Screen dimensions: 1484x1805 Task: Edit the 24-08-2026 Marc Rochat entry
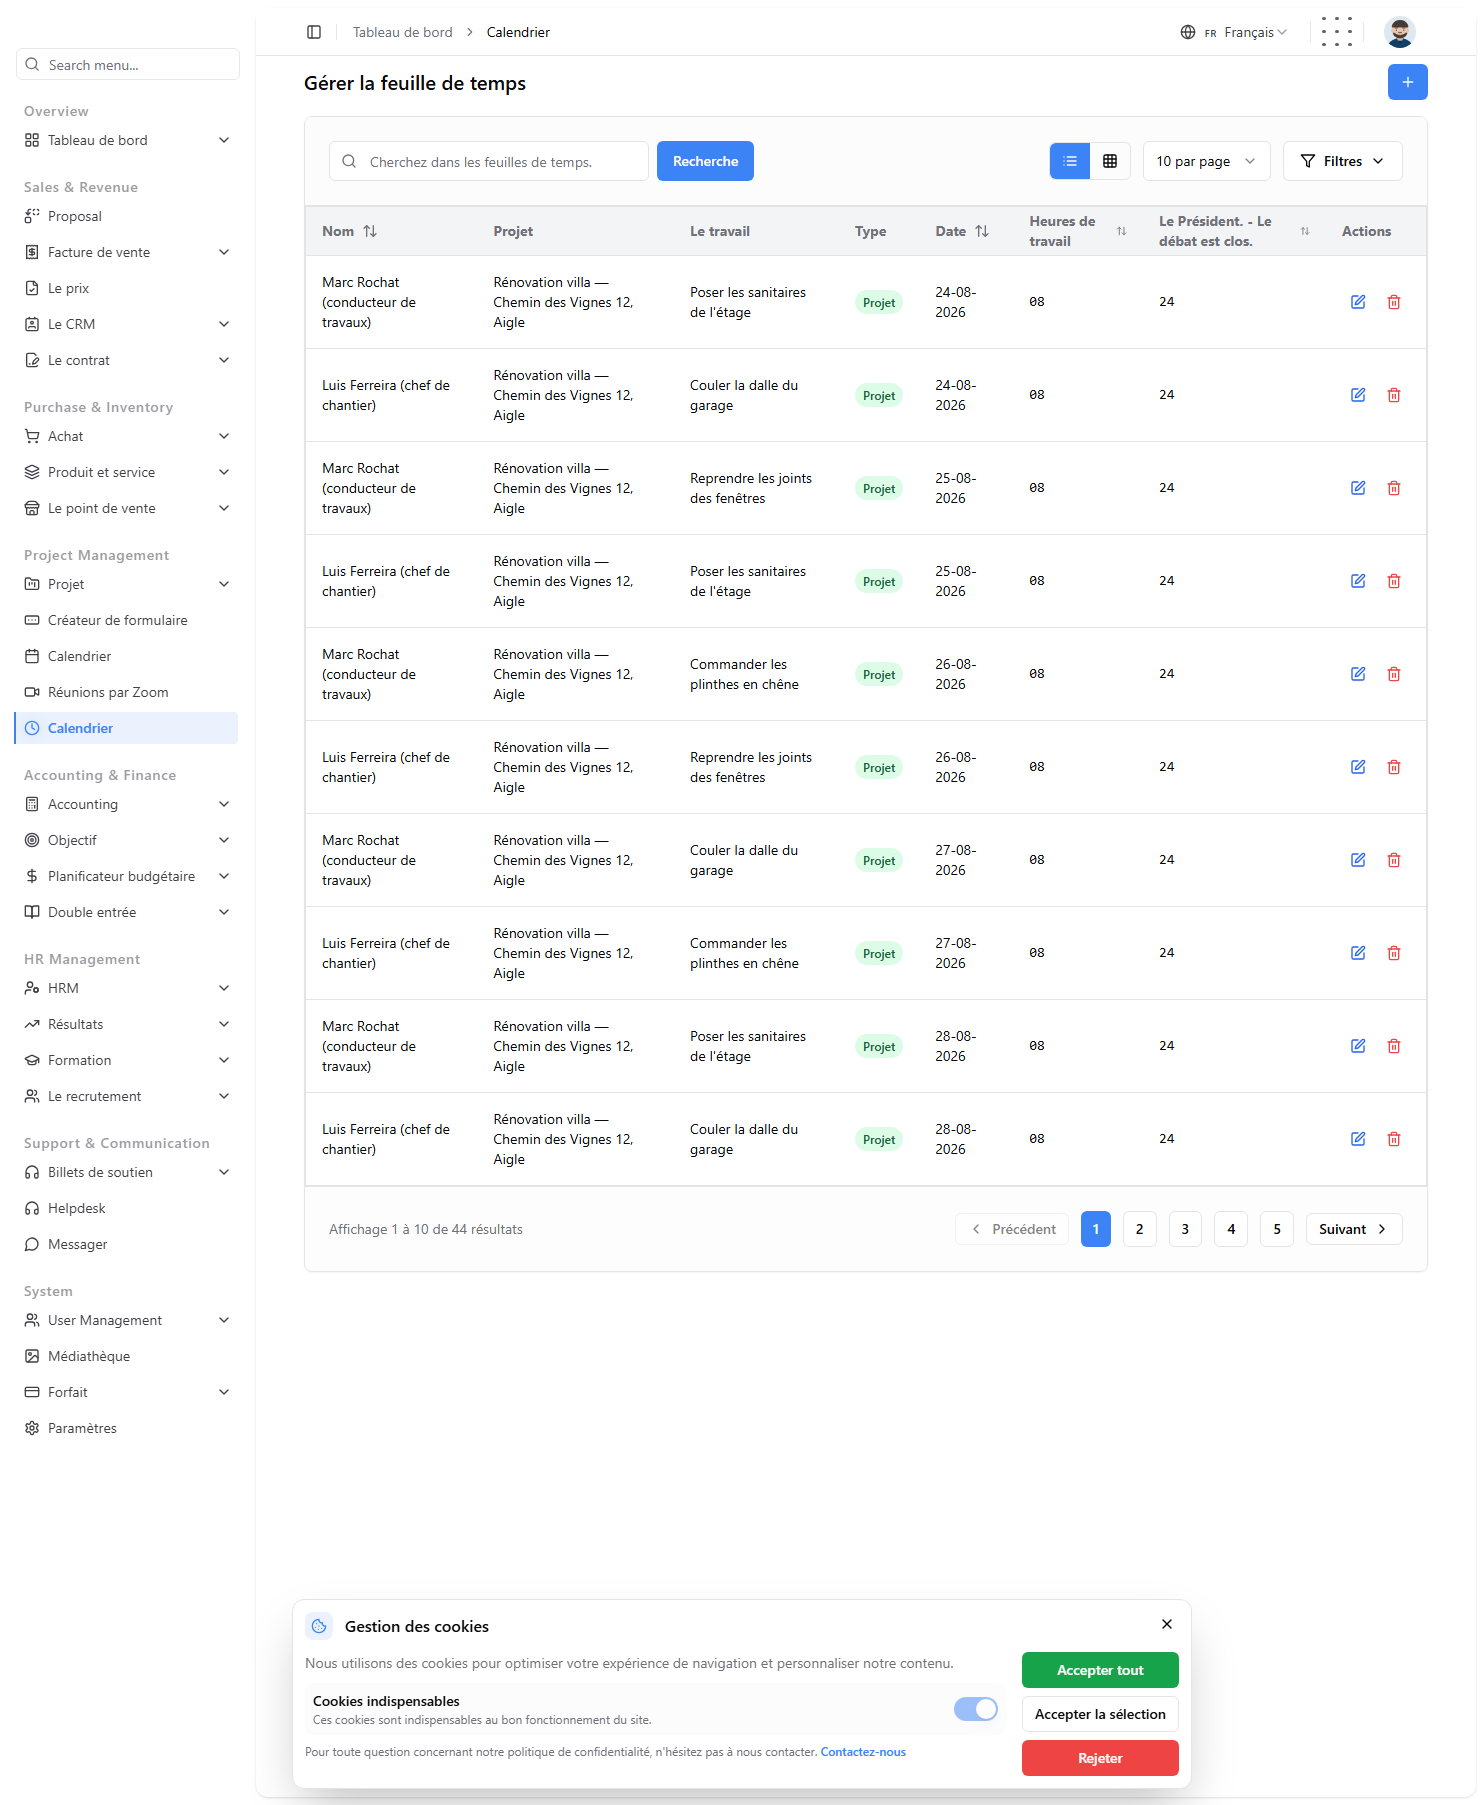1357,302
